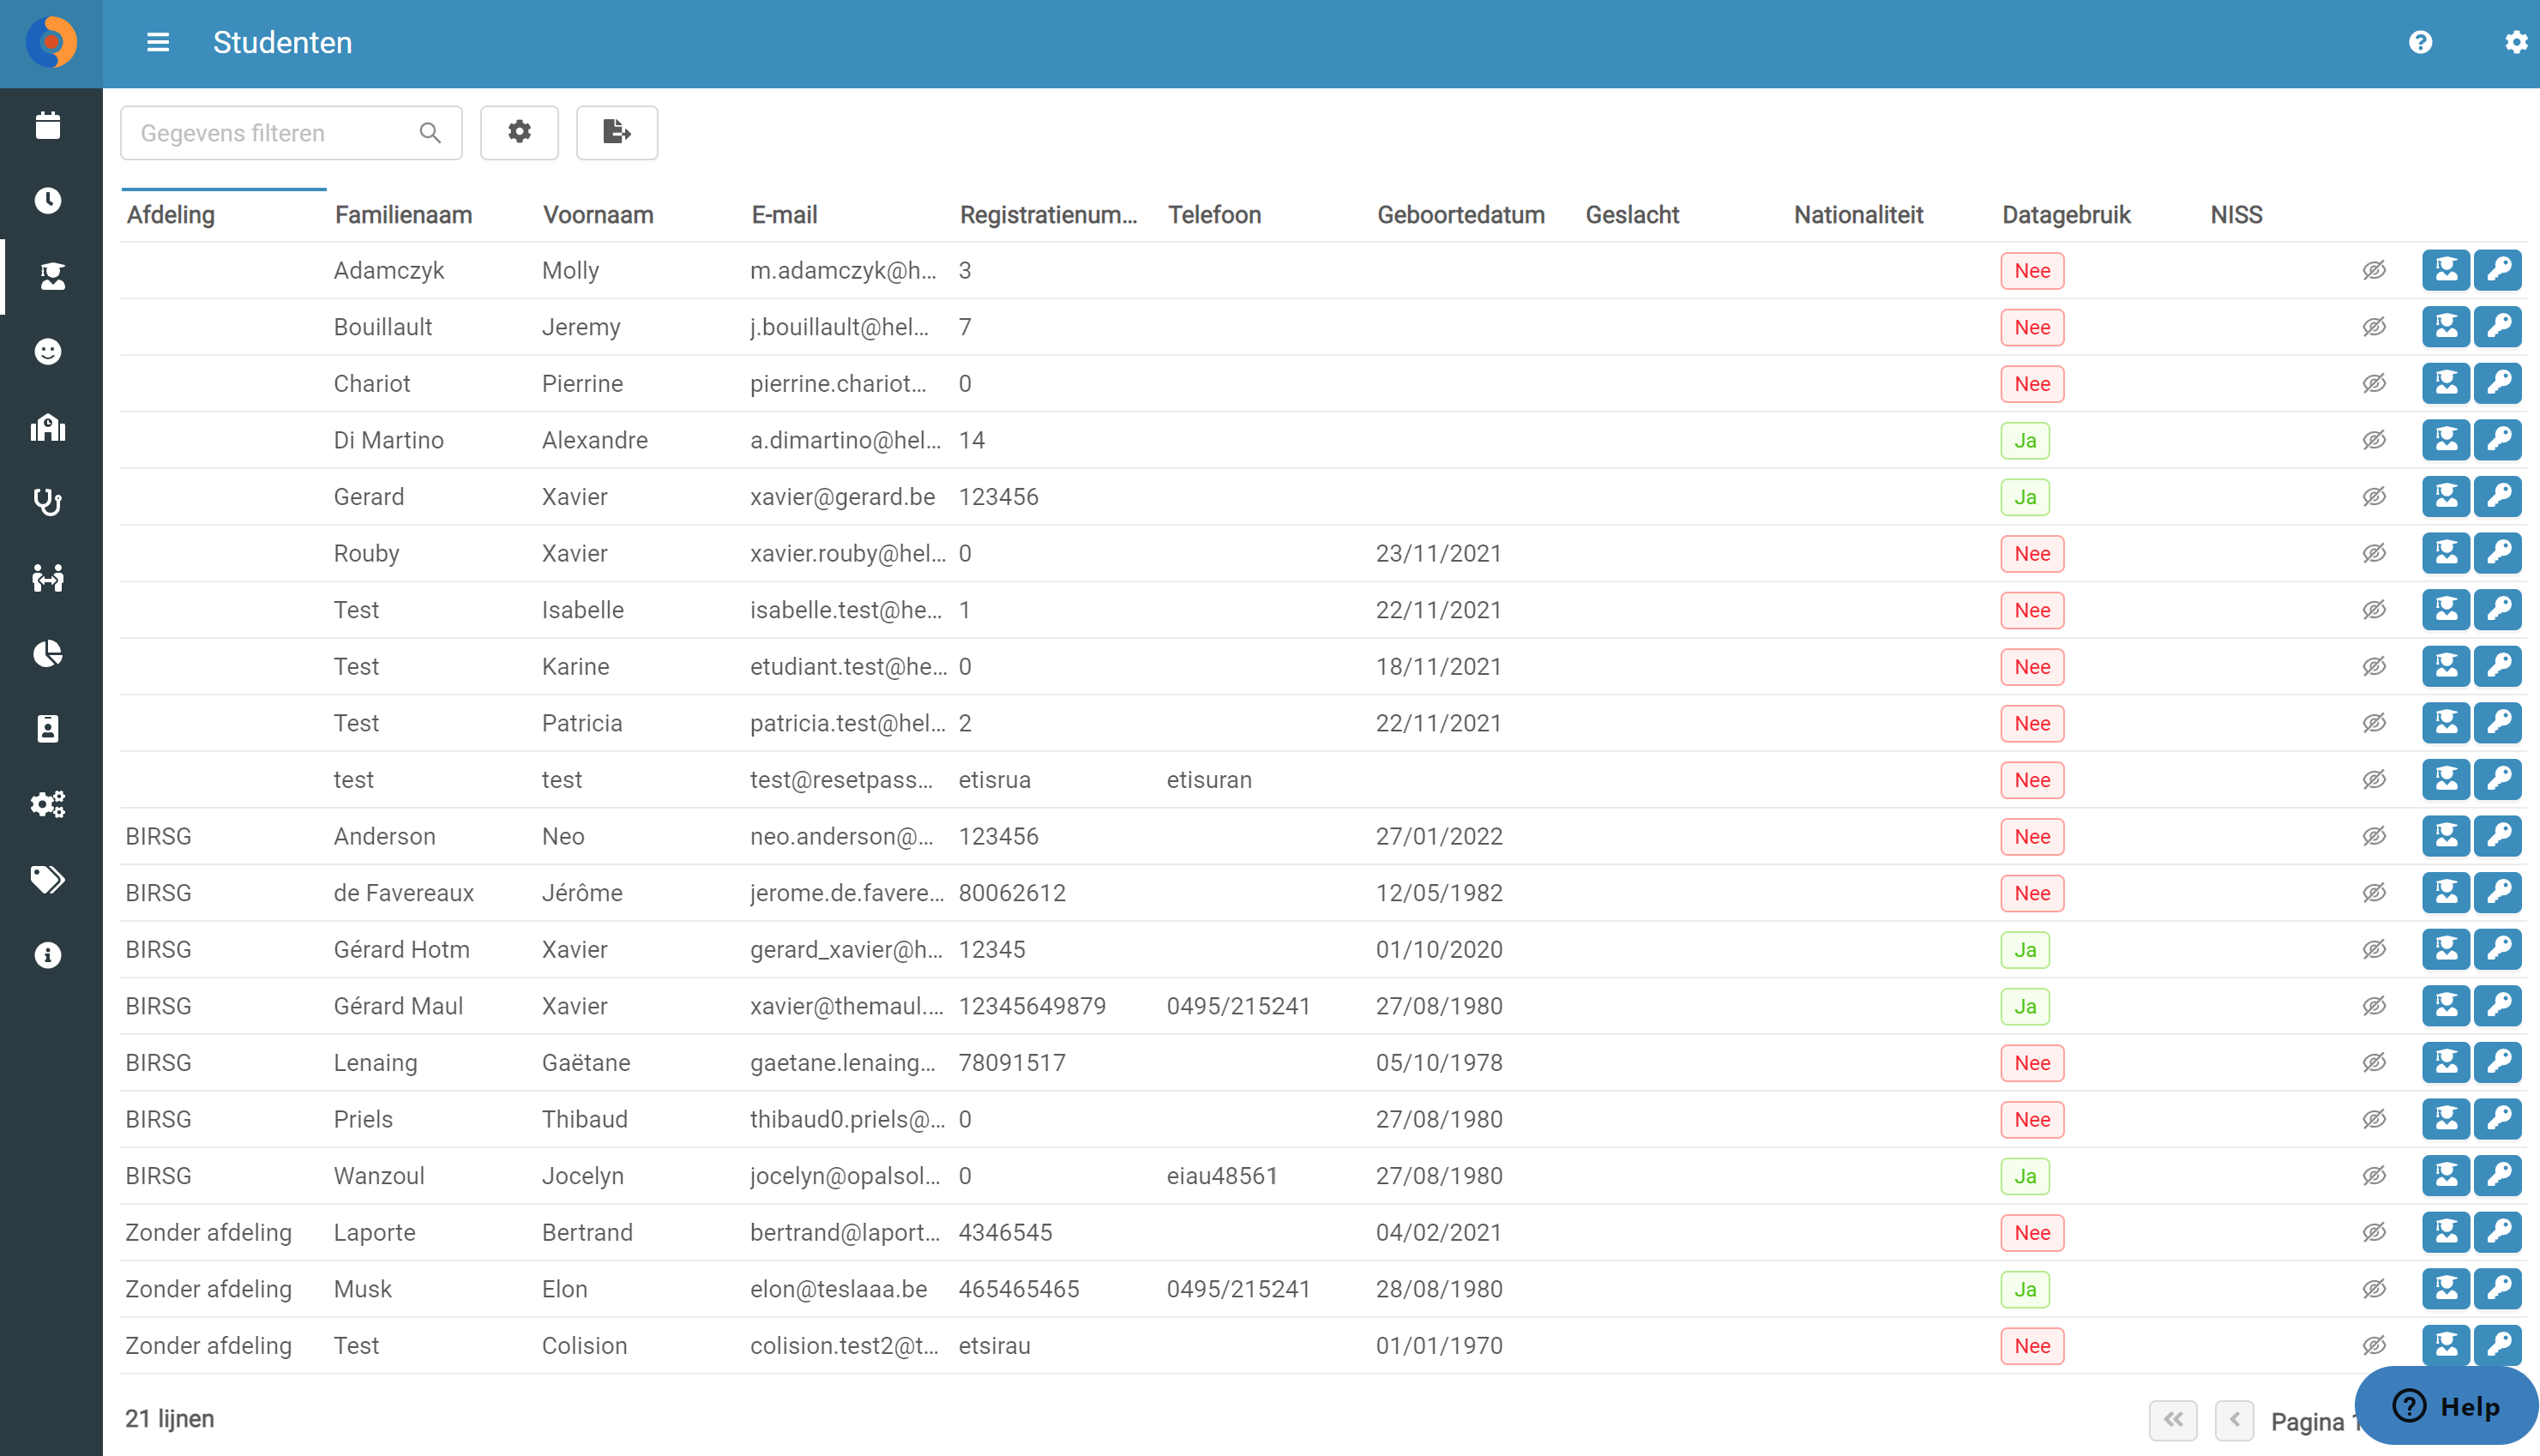This screenshot has width=2540, height=1456.
Task: Sort by Afdeling column header
Action: [x=171, y=215]
